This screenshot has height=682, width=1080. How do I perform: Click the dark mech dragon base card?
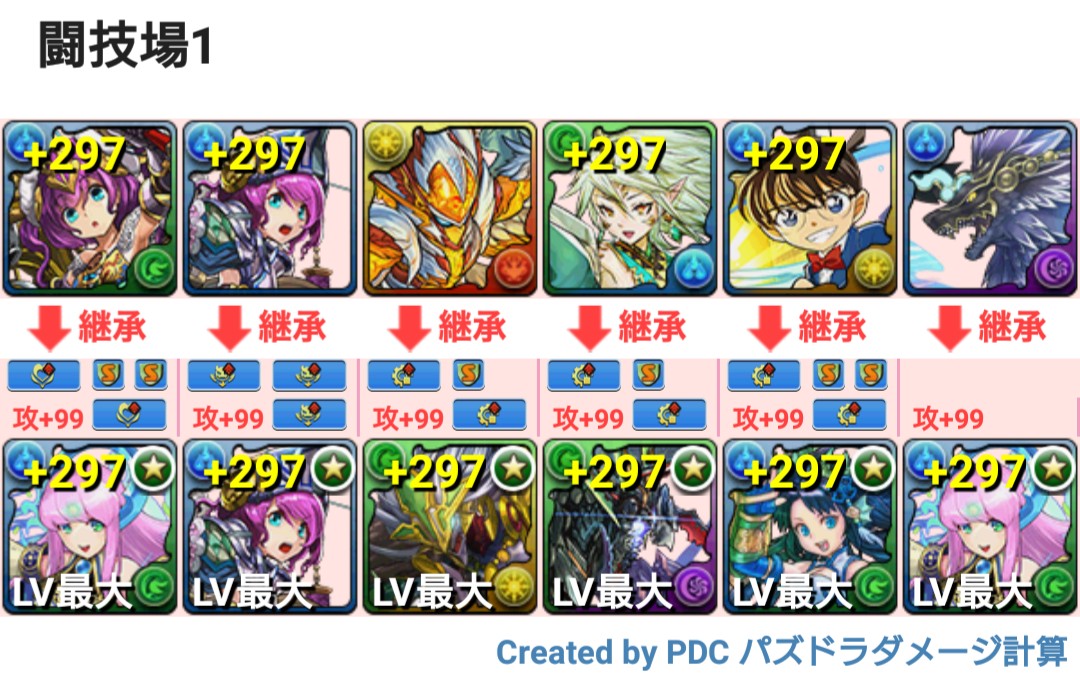point(630,527)
